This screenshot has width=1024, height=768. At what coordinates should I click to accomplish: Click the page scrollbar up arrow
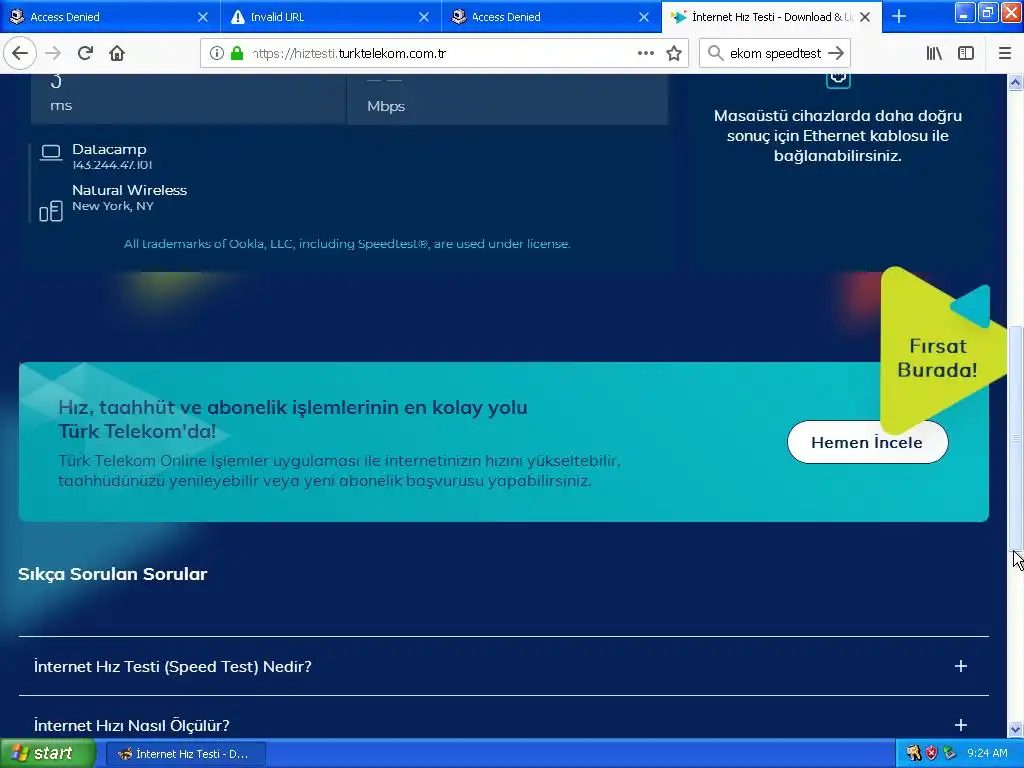(1016, 82)
